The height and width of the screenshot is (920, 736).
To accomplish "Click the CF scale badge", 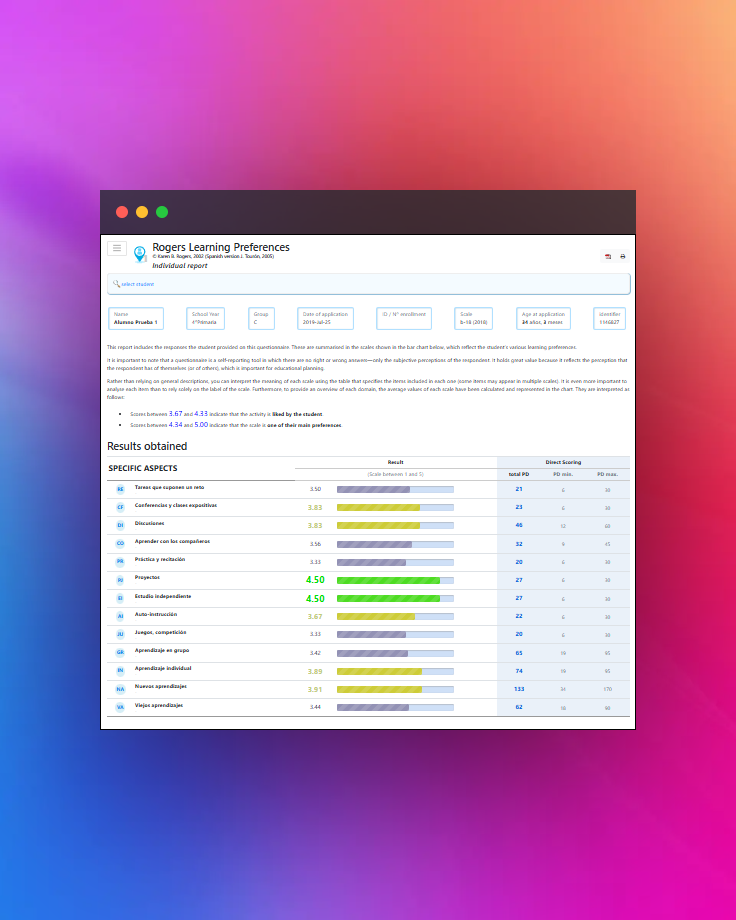I will (x=120, y=508).
